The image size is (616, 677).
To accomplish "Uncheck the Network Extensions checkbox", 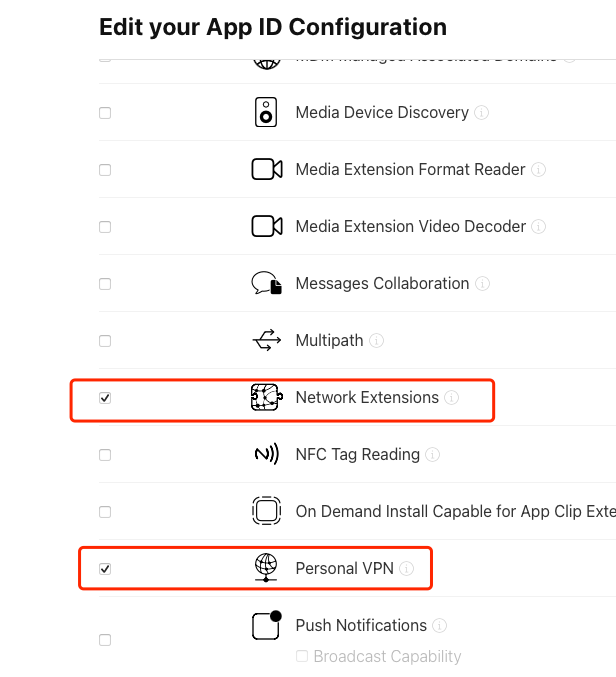I will pyautogui.click(x=105, y=398).
